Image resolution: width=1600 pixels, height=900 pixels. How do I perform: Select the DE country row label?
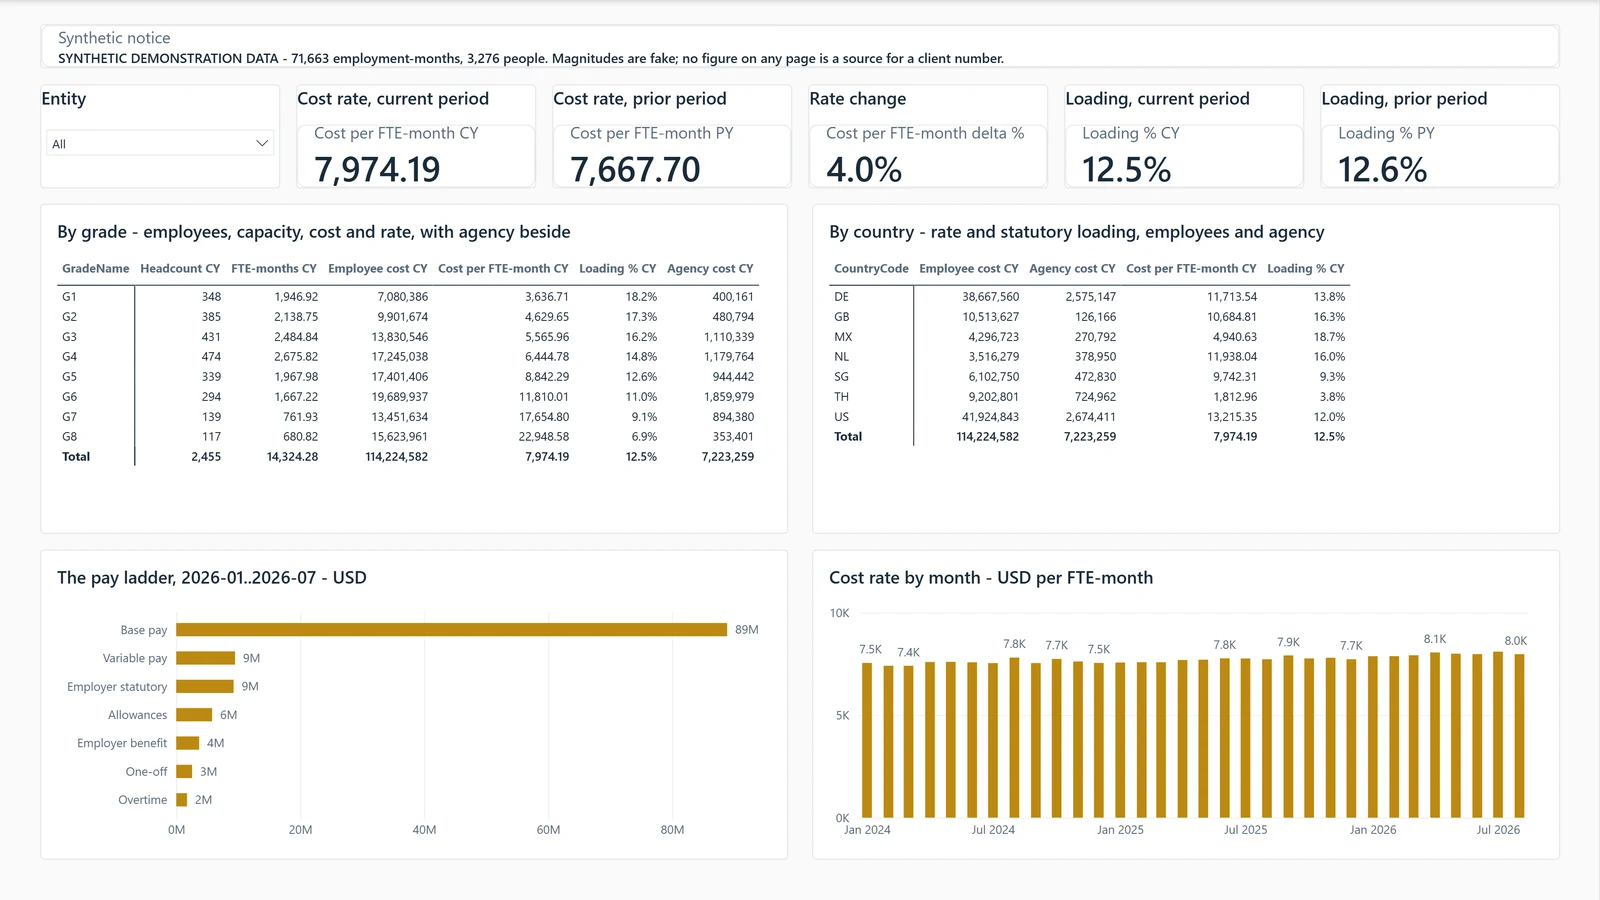pyautogui.click(x=841, y=297)
